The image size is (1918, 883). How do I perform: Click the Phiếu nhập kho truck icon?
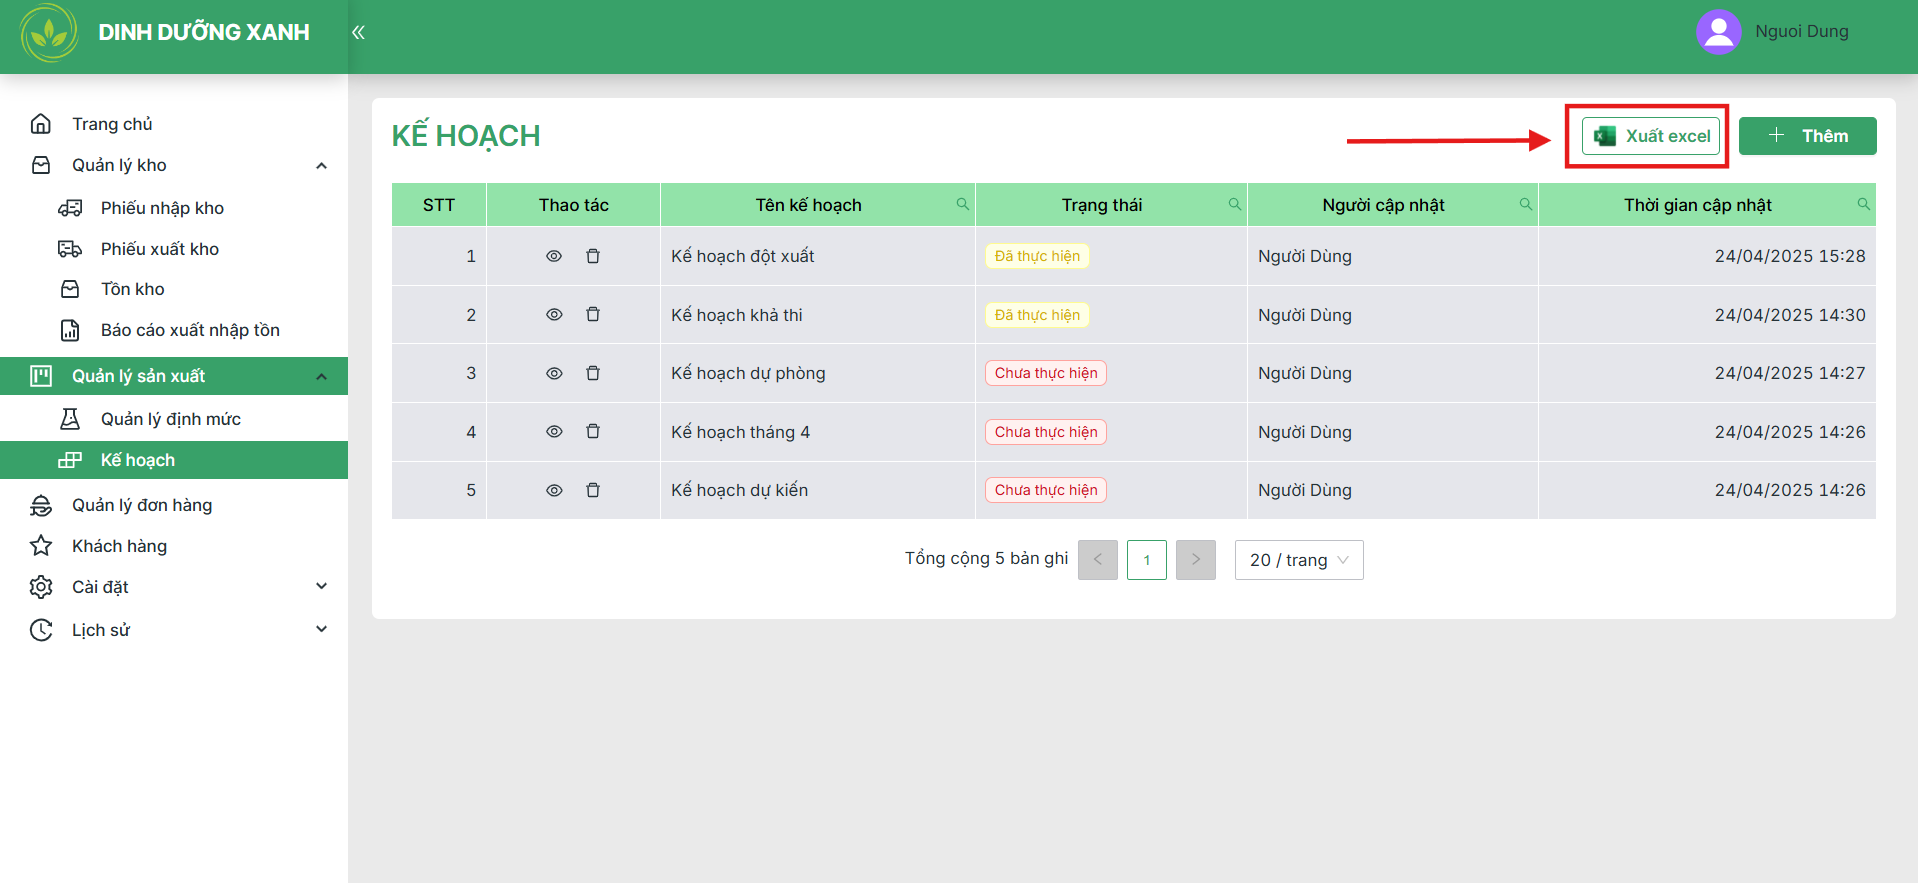coord(70,208)
